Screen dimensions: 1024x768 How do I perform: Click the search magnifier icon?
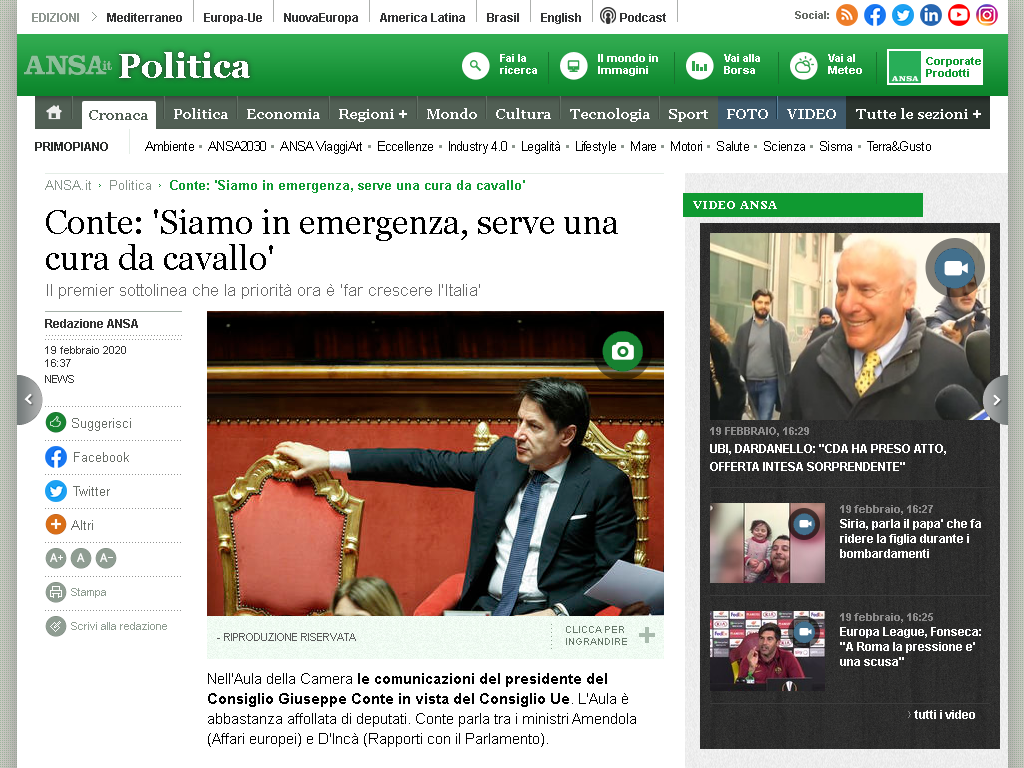click(x=475, y=66)
